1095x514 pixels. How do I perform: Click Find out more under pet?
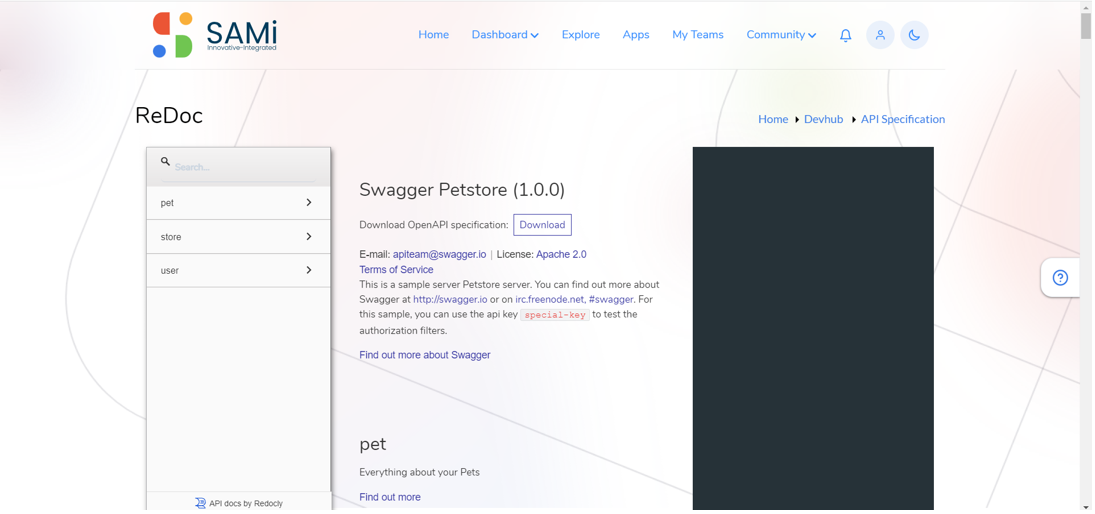pos(390,497)
